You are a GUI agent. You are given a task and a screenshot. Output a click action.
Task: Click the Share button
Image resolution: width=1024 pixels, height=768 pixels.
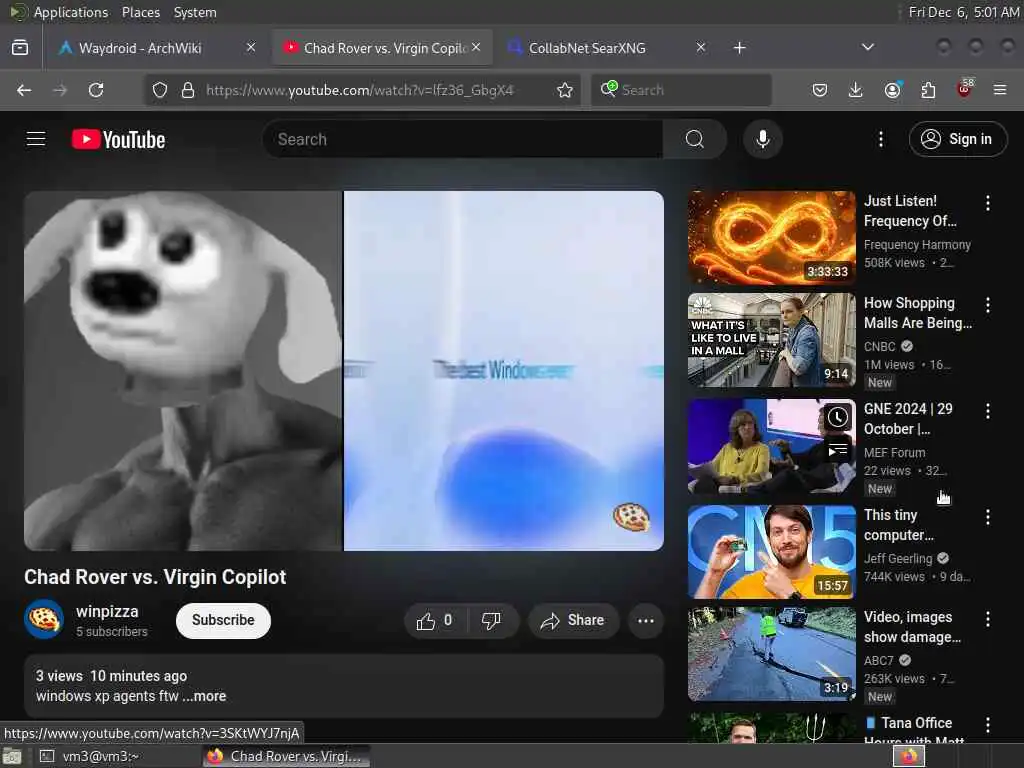572,620
